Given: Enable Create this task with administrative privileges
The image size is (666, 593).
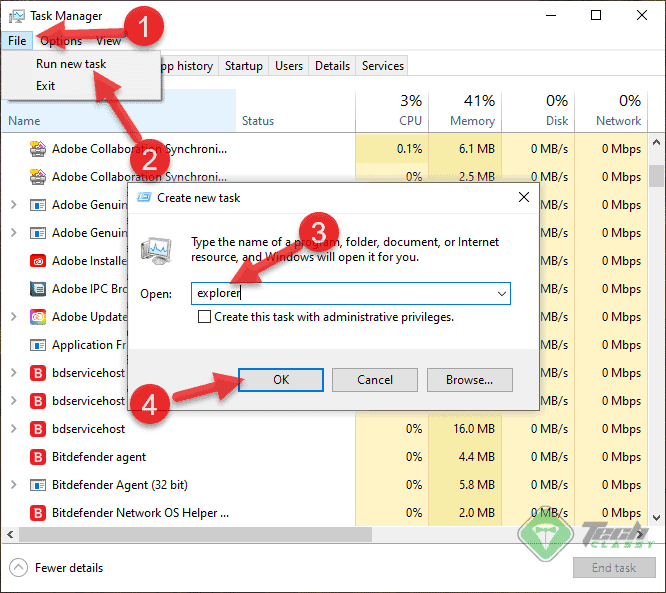Looking at the screenshot, I should coord(205,317).
